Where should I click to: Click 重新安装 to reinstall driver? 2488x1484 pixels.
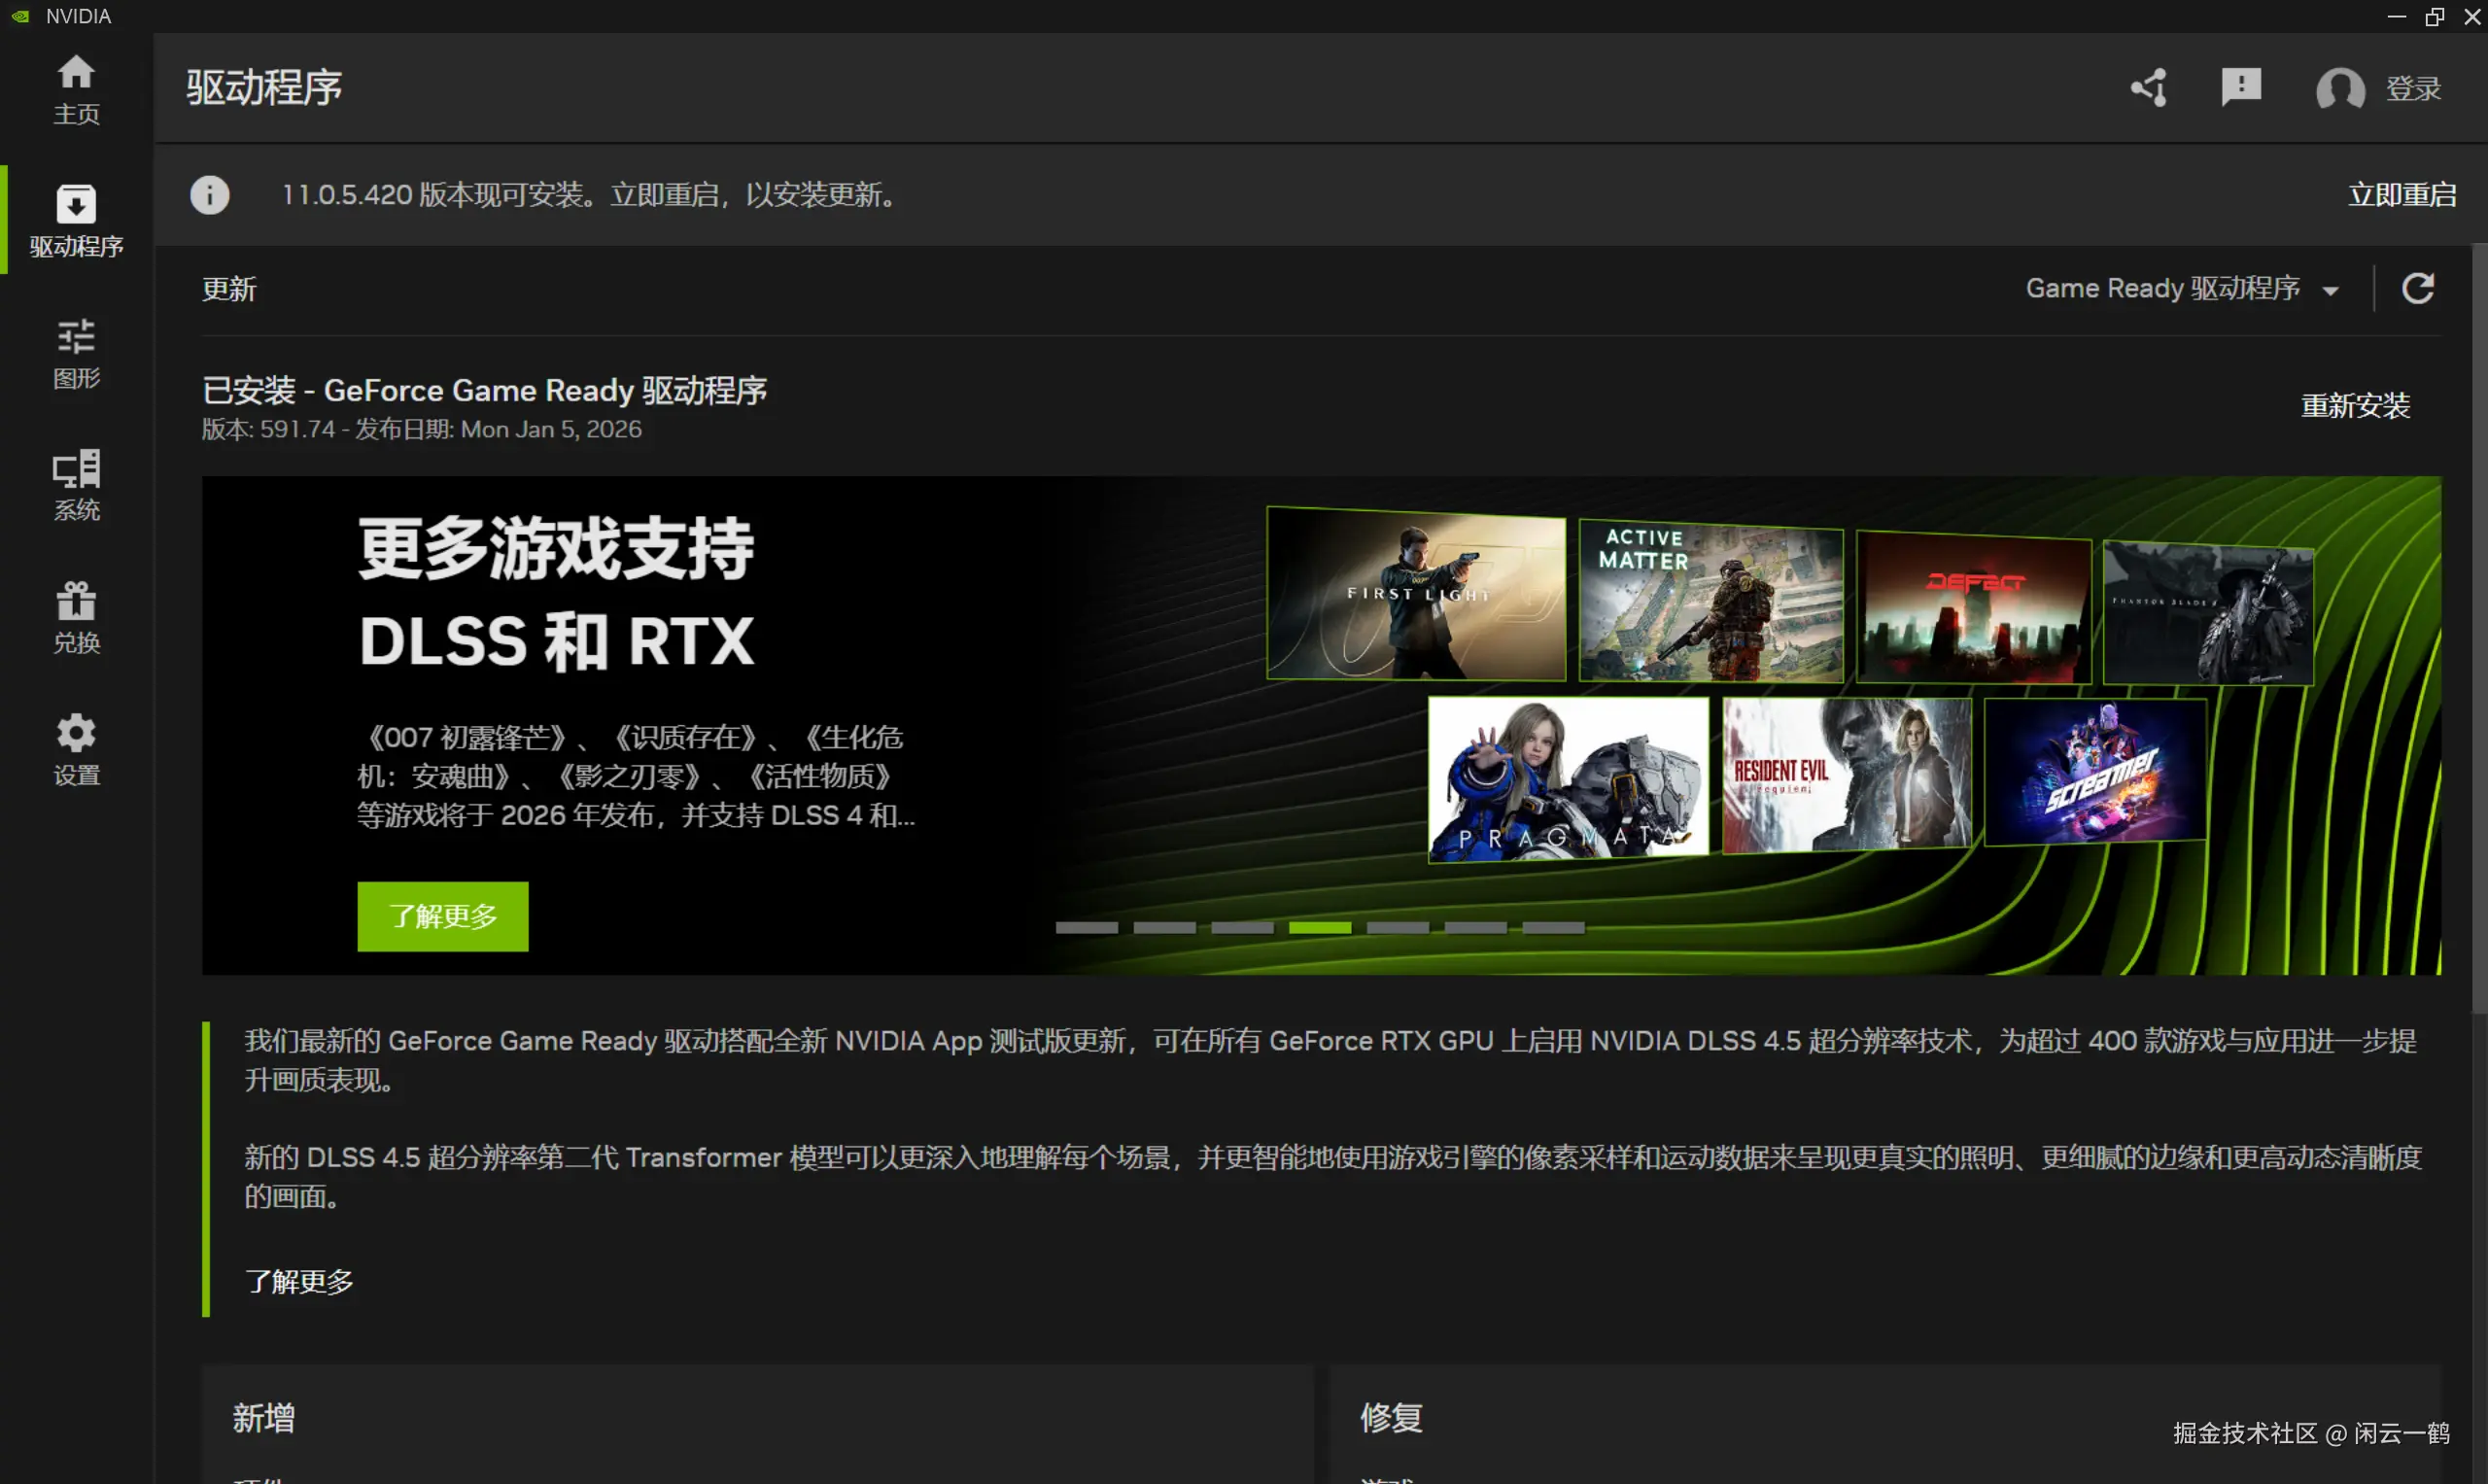coord(2355,406)
